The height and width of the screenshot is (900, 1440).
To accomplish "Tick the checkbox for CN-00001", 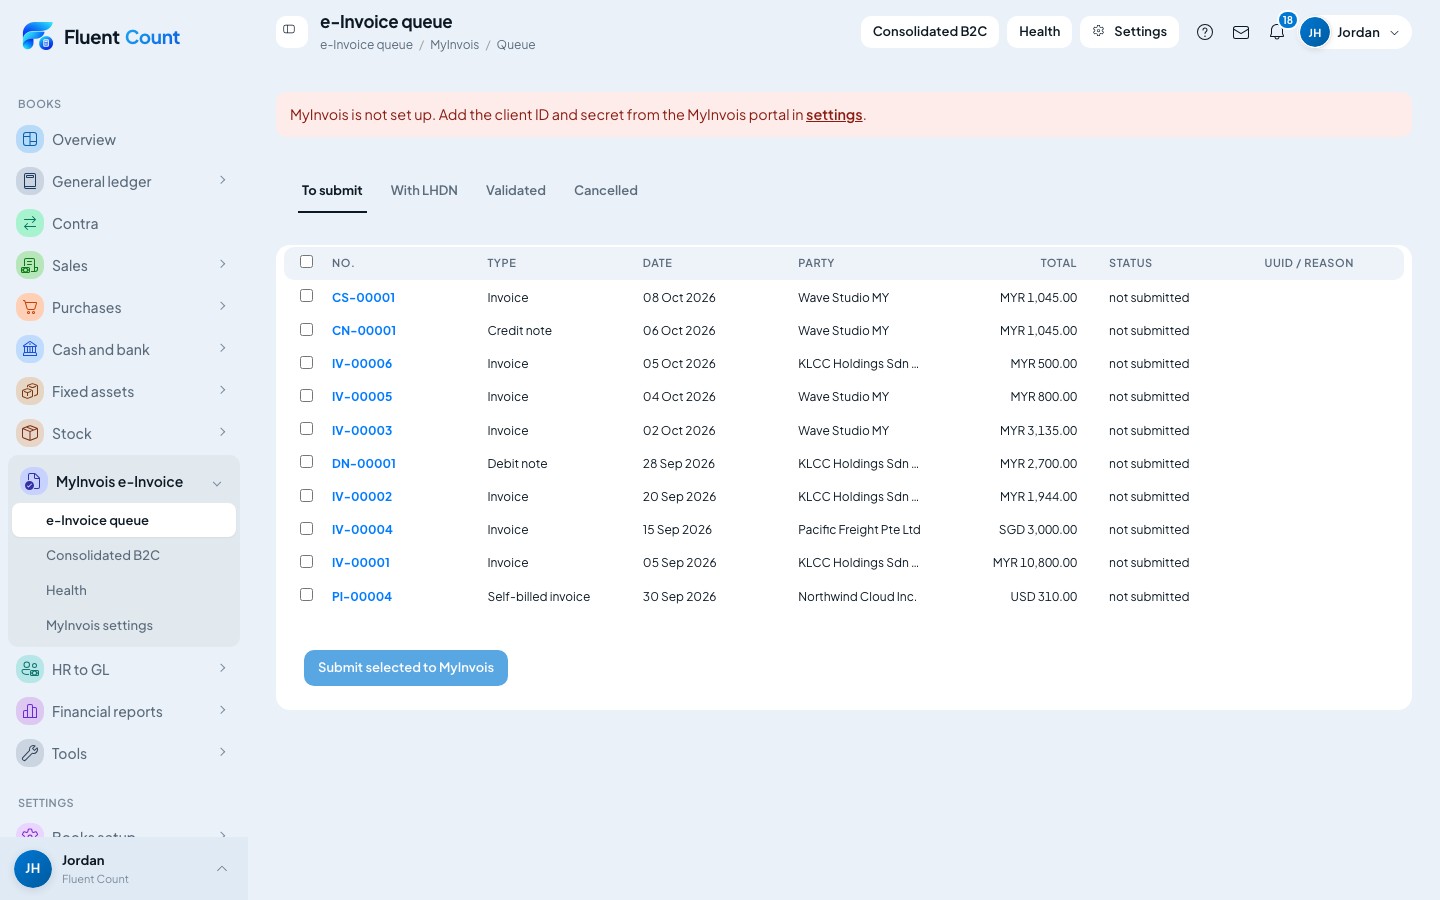I will [x=307, y=329].
